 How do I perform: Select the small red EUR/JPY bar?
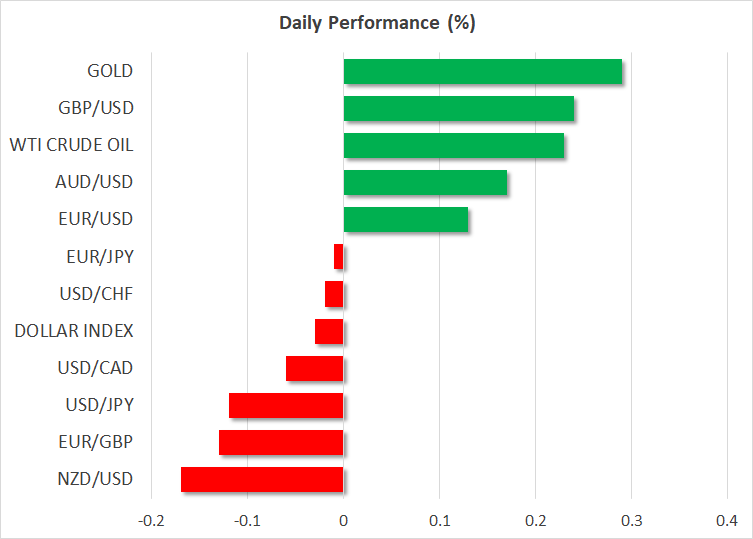[339, 257]
